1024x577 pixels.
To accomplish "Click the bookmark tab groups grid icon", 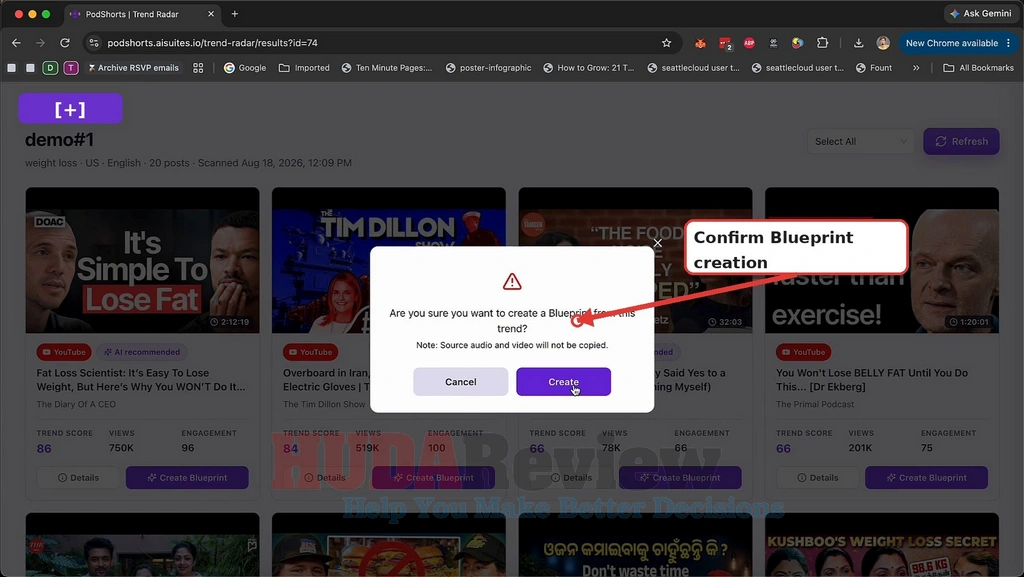I will [198, 68].
